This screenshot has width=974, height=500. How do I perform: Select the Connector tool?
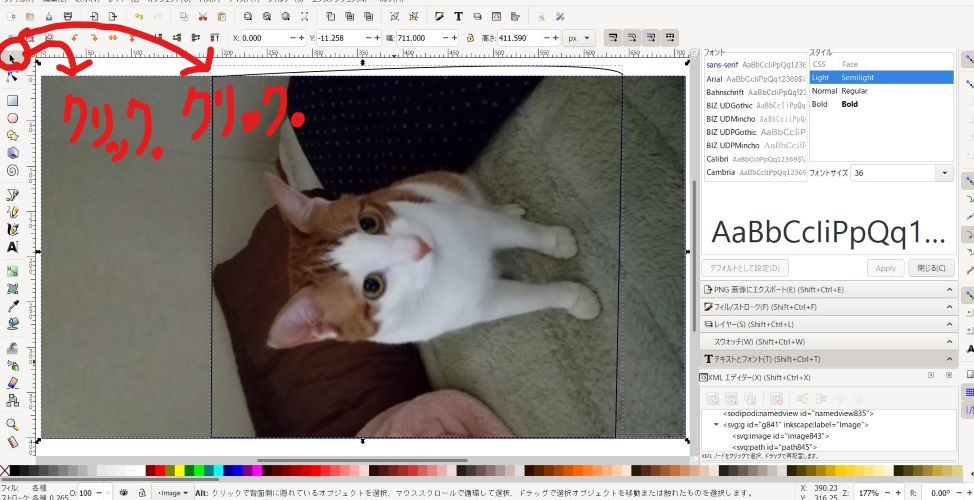click(x=12, y=401)
